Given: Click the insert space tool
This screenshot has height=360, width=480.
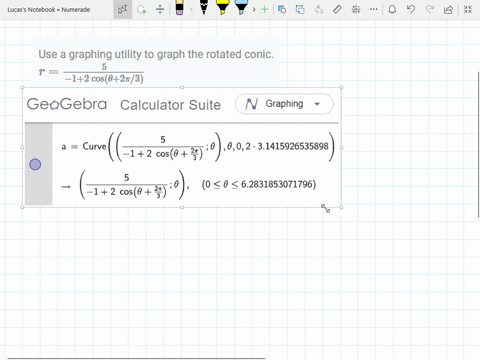Looking at the screenshot, I should point(160,9).
